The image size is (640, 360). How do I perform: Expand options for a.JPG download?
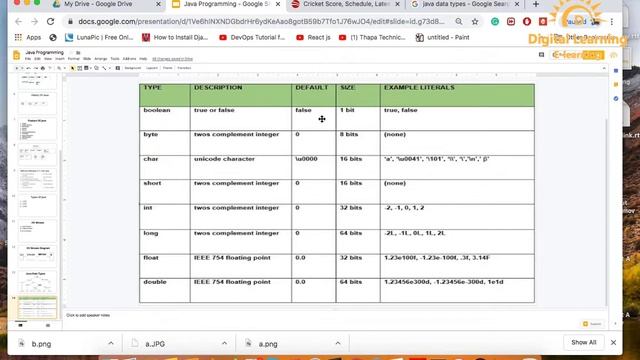[224, 343]
